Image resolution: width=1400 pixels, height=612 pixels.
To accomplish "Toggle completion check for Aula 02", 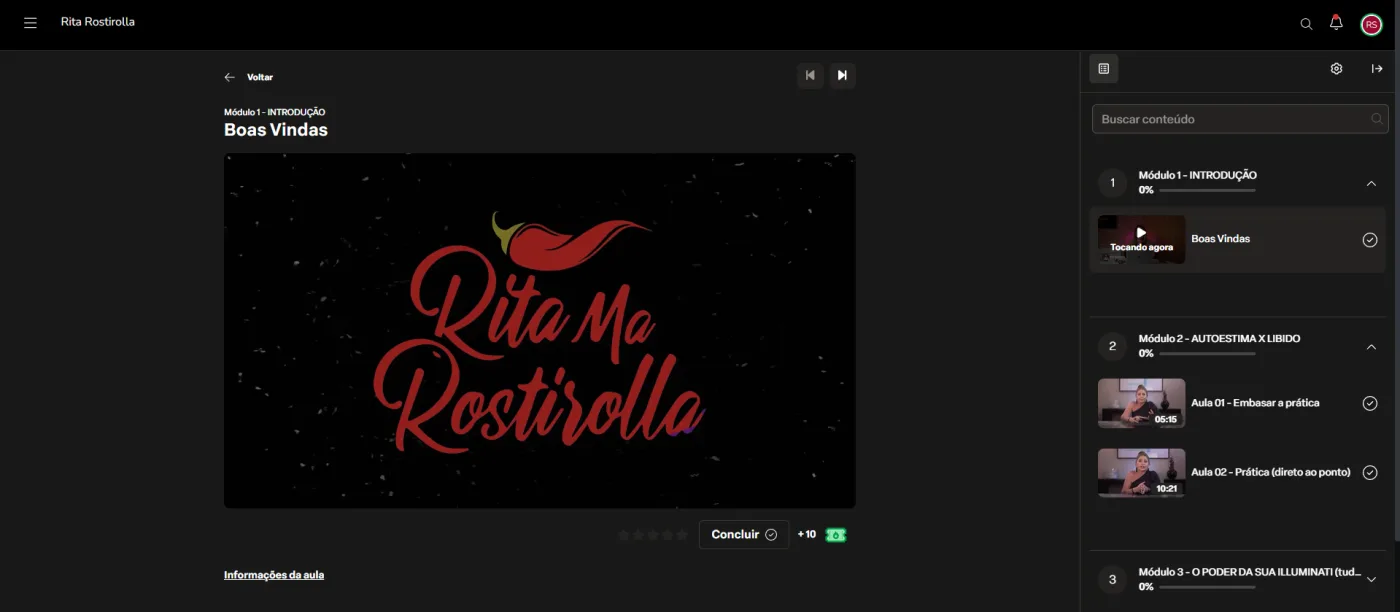I will coord(1370,473).
